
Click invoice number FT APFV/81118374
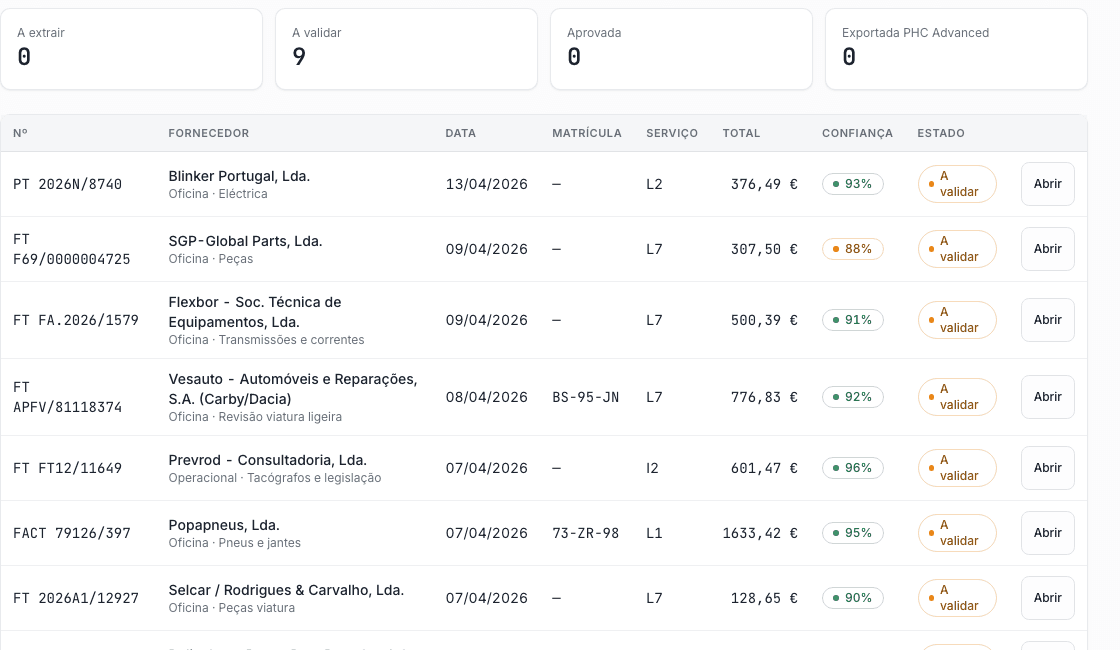tap(68, 397)
